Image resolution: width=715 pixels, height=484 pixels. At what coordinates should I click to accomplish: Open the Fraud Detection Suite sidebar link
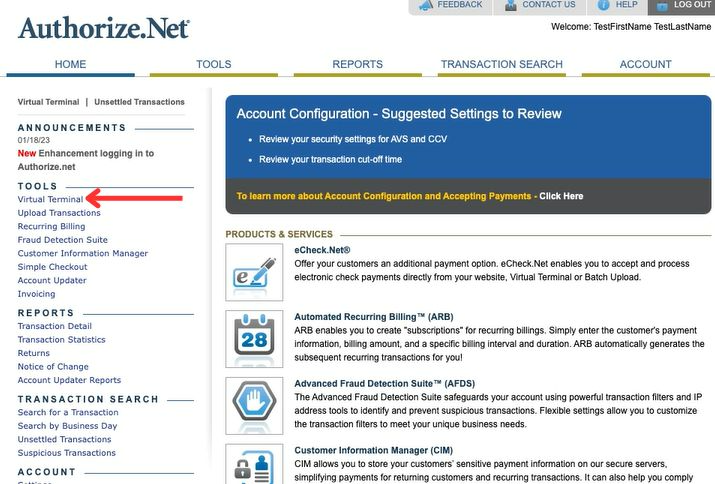pyautogui.click(x=62, y=240)
